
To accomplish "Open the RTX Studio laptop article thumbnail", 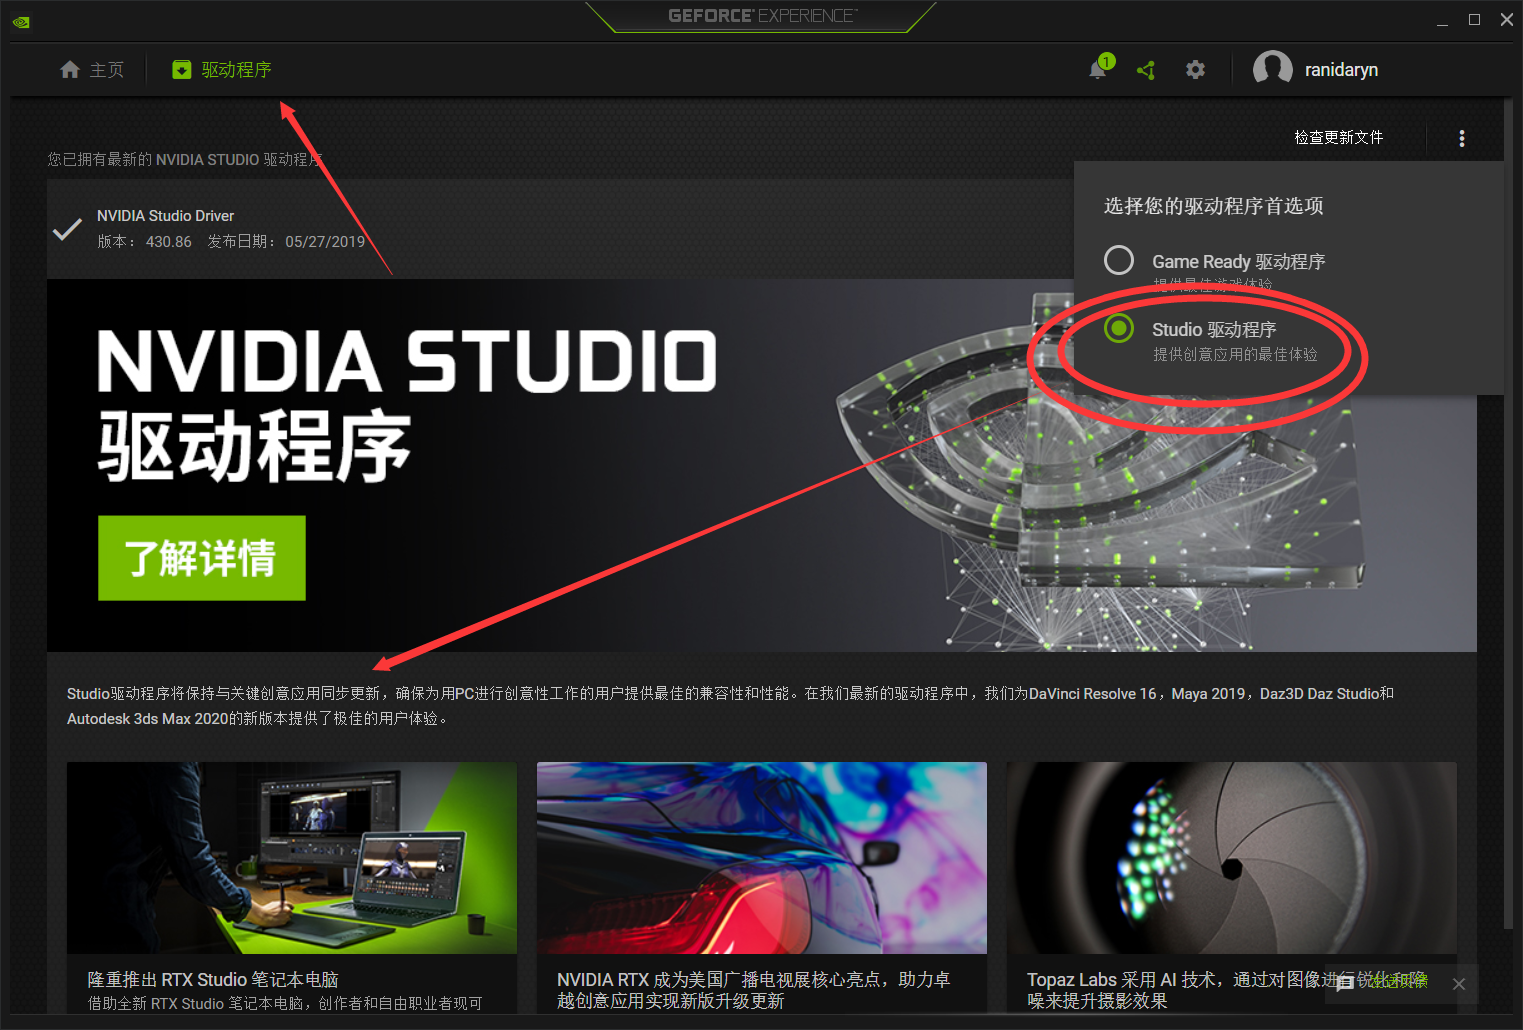I will 291,857.
